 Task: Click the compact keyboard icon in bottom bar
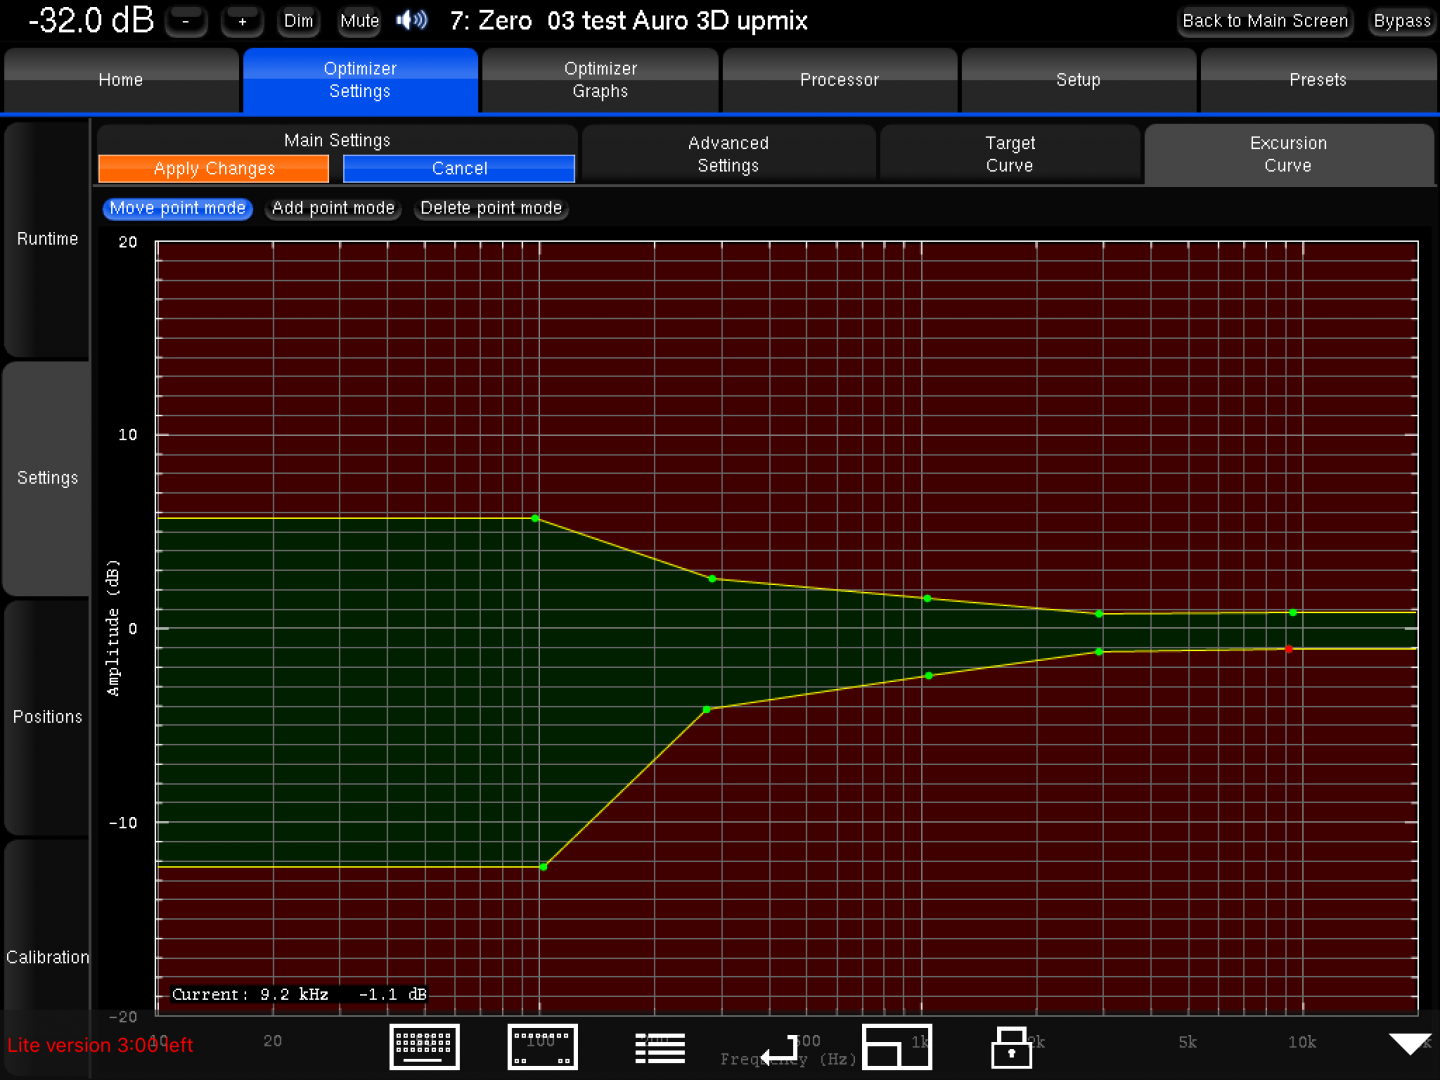coord(542,1047)
